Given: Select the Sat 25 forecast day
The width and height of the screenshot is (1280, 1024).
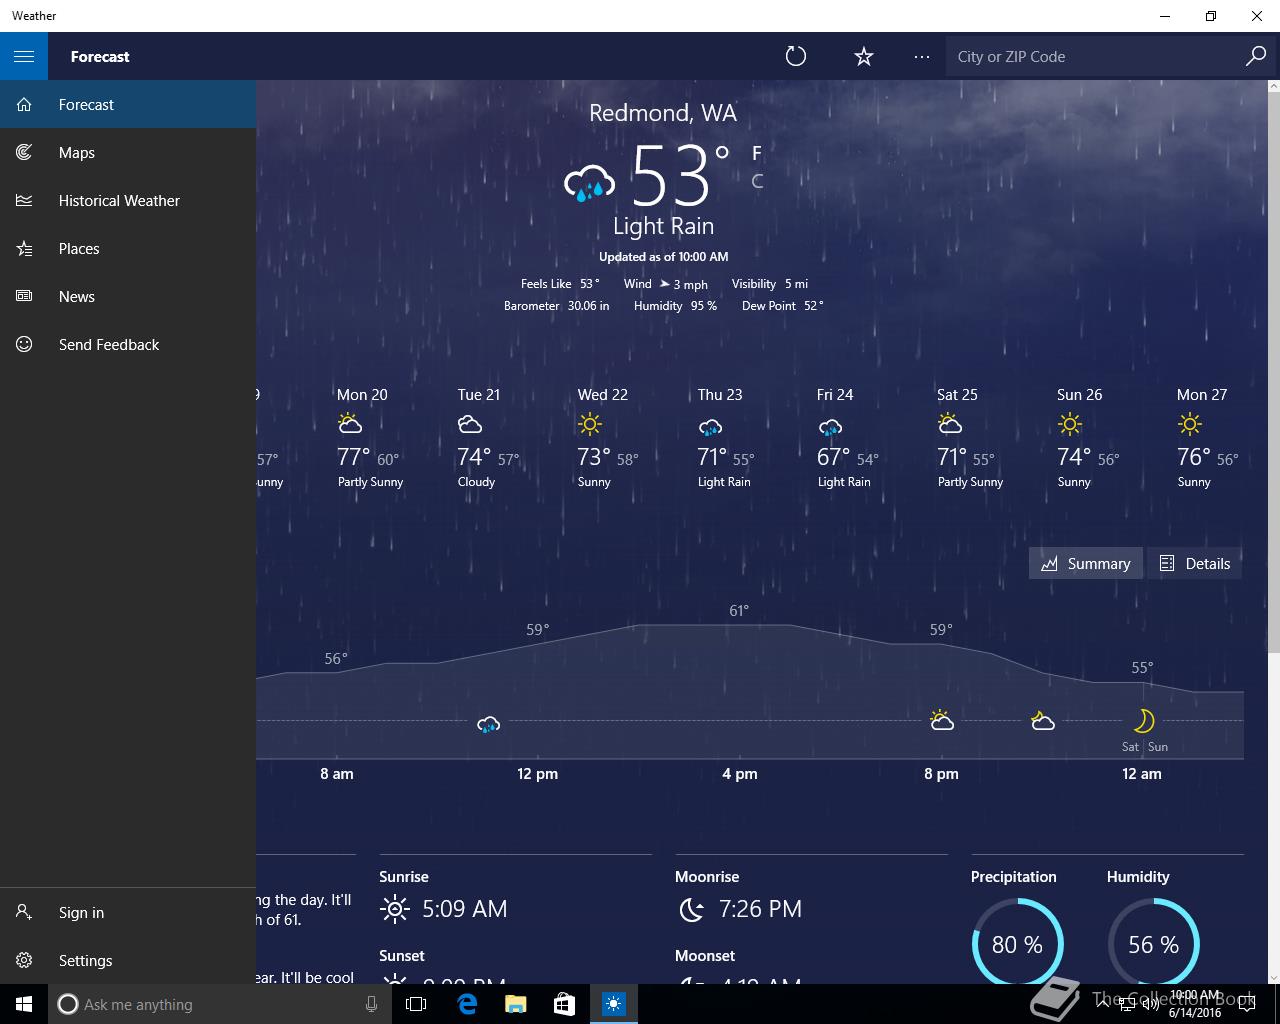Looking at the screenshot, I should (x=969, y=438).
